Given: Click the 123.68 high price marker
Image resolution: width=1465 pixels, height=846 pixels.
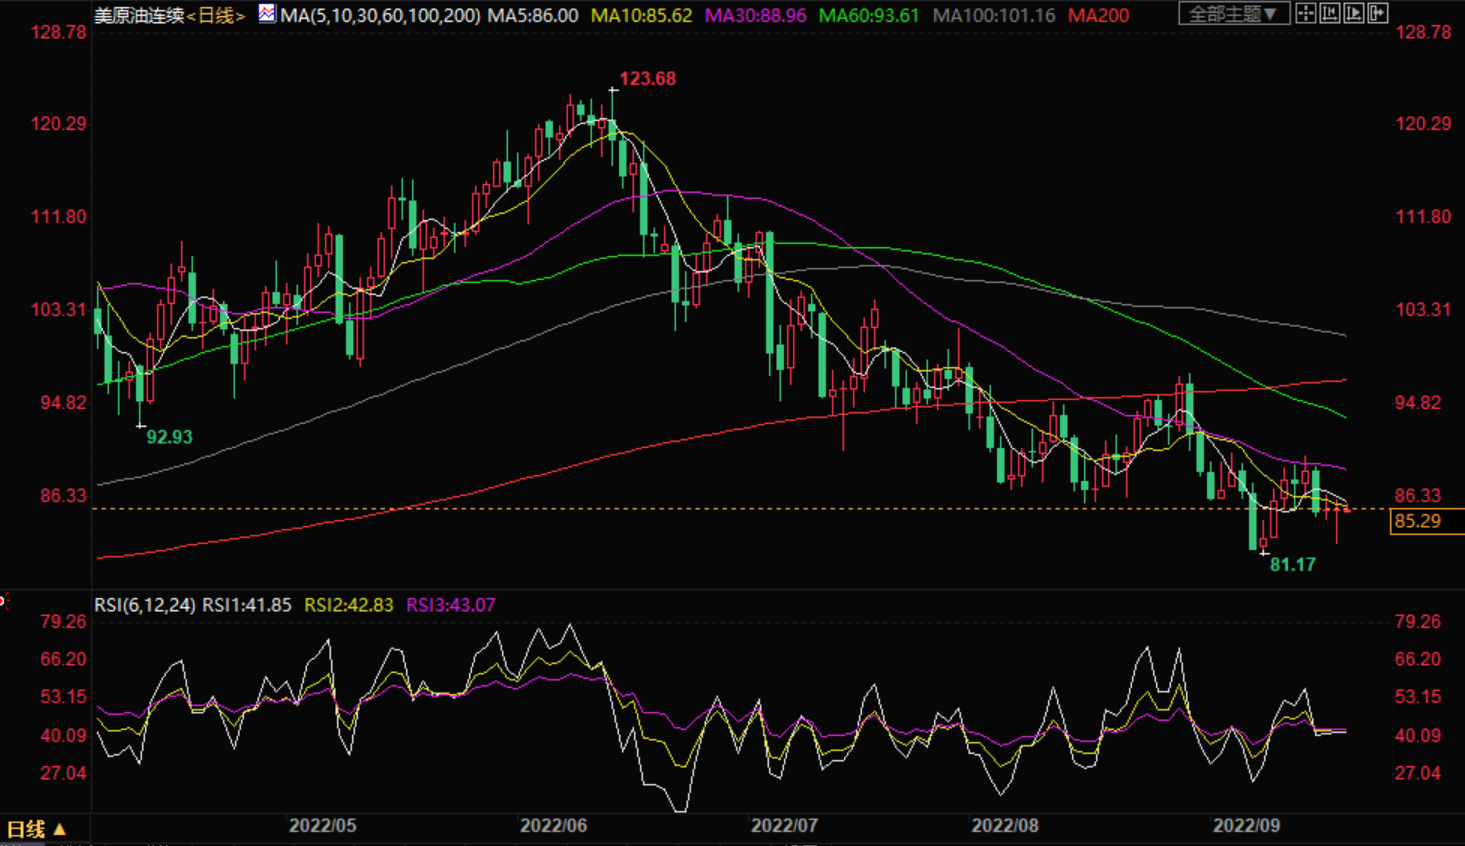Looking at the screenshot, I should pyautogui.click(x=647, y=79).
